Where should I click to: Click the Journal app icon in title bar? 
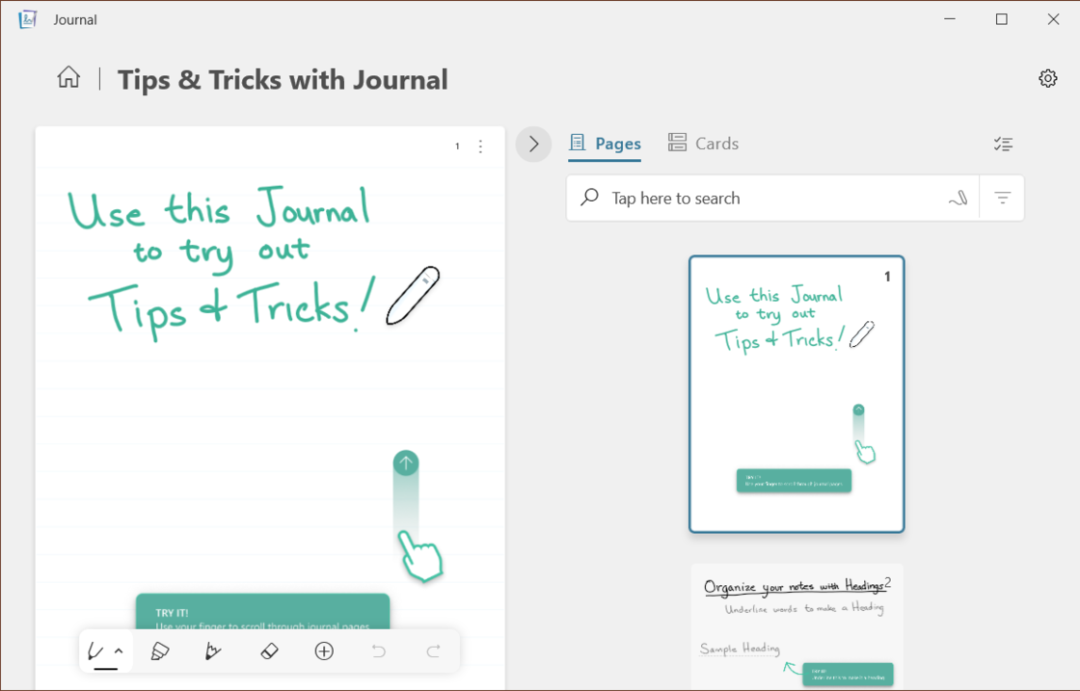click(x=27, y=19)
